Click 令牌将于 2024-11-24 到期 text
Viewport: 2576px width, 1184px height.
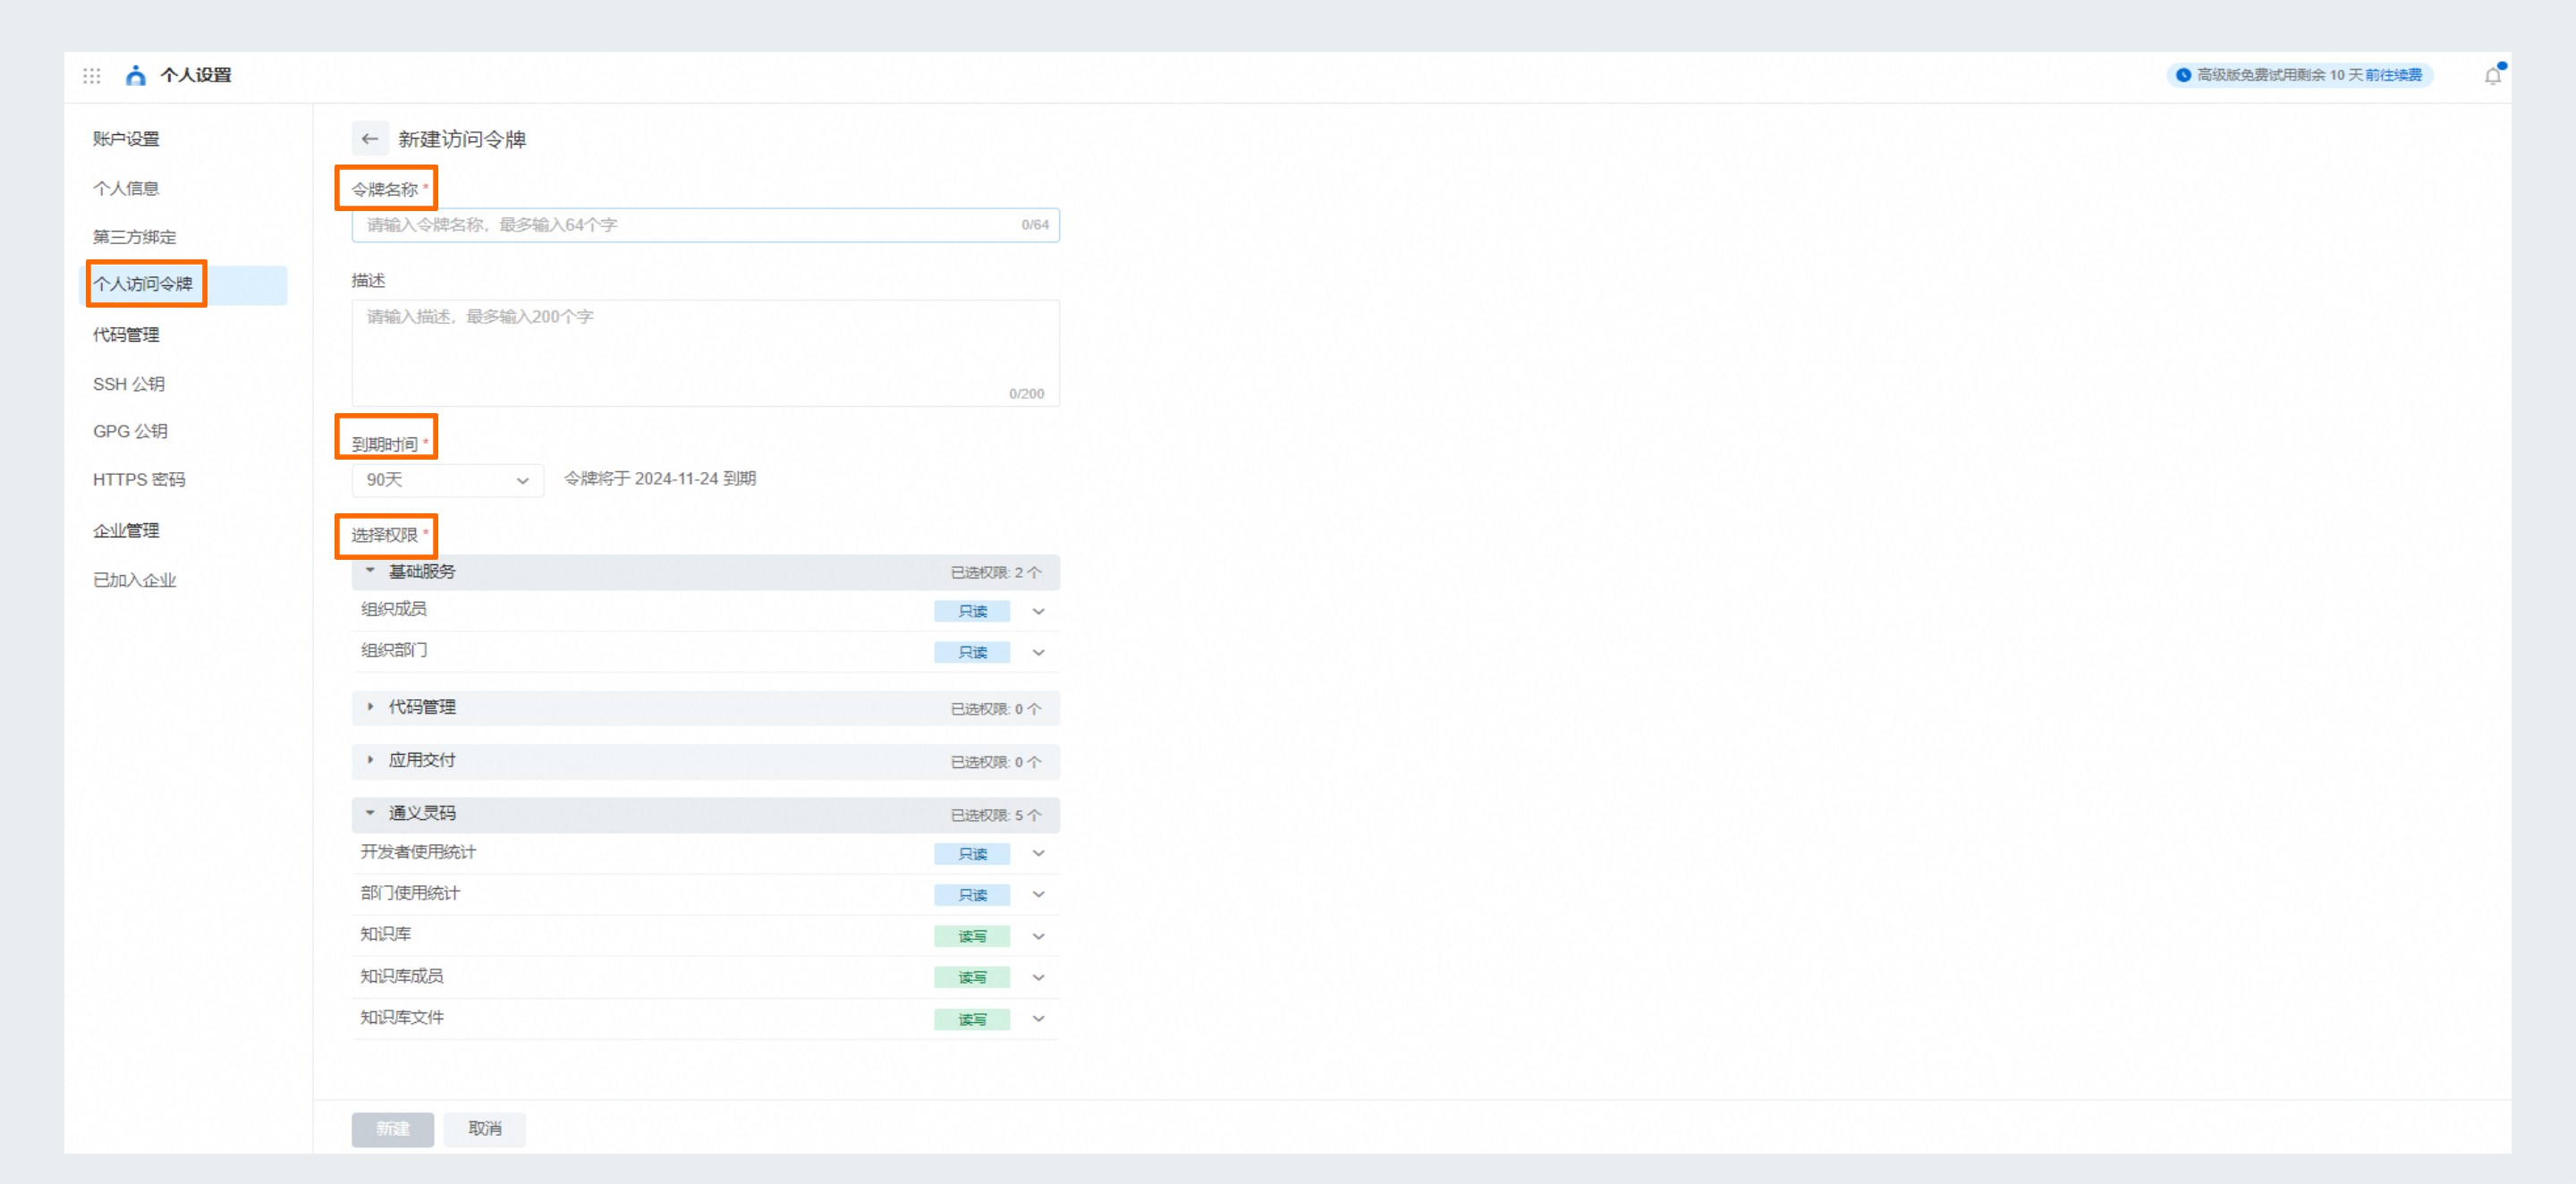[660, 479]
